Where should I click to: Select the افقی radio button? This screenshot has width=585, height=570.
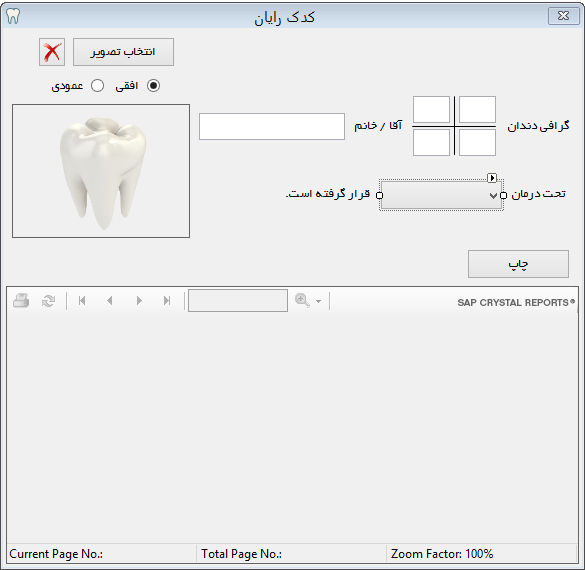153,86
